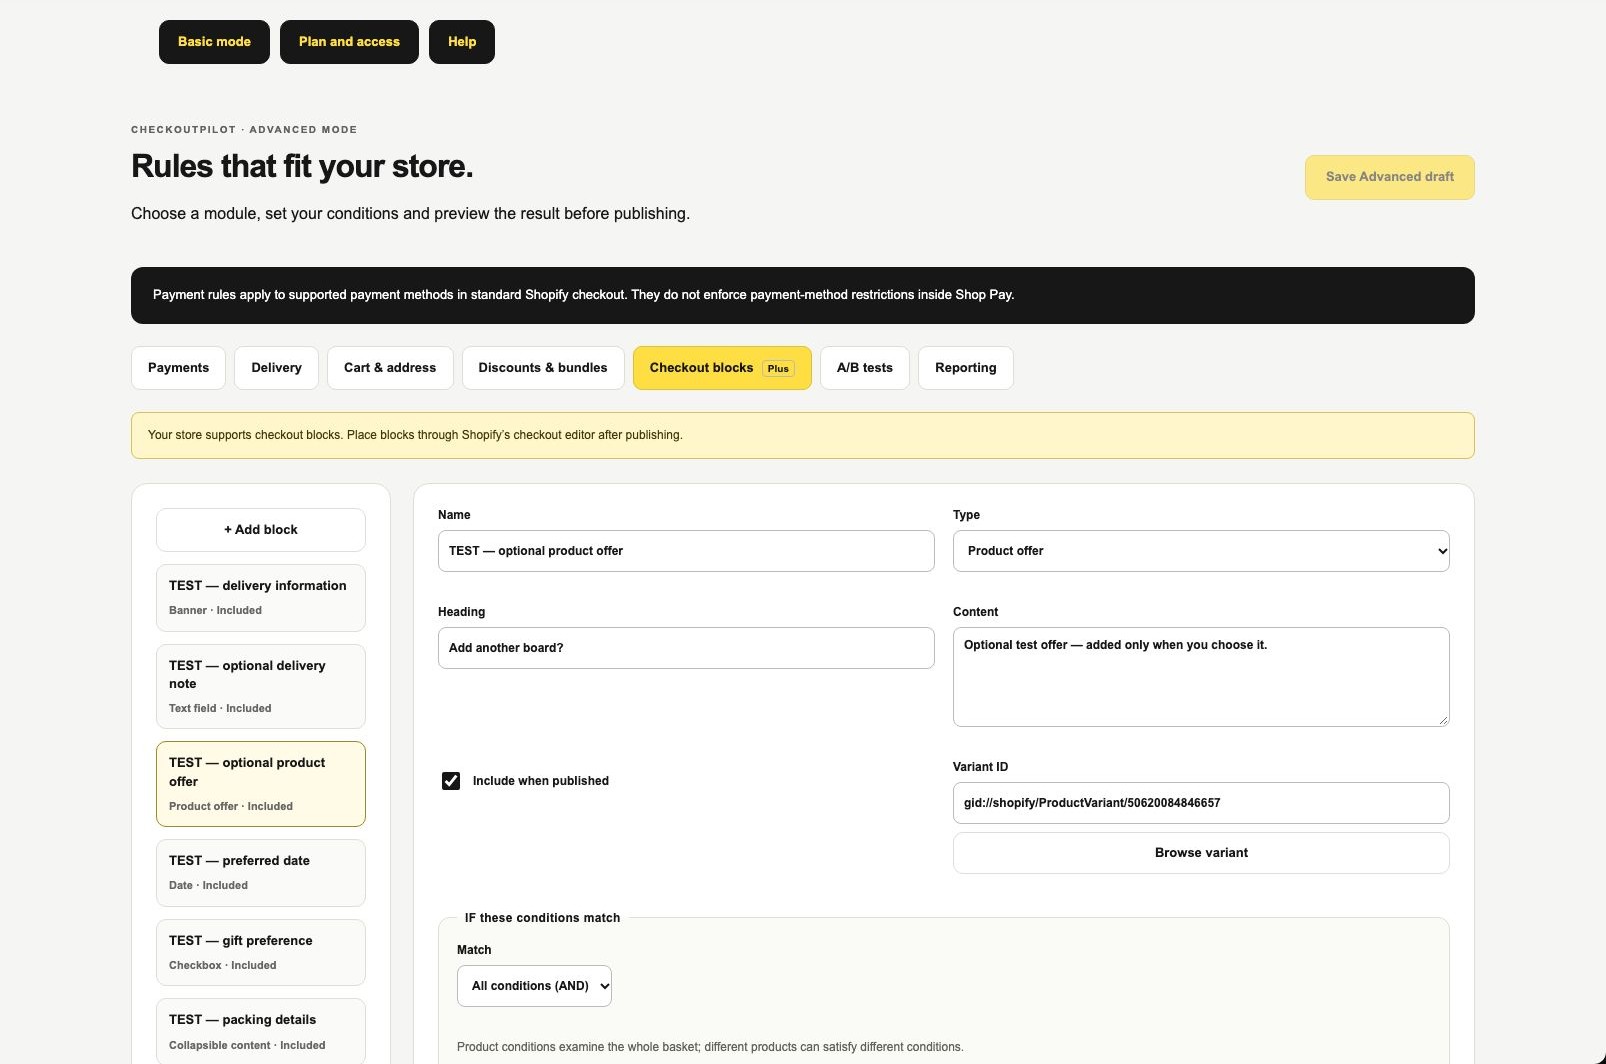The image size is (1606, 1064).
Task: Select TEST — preferred date block
Action: [261, 873]
